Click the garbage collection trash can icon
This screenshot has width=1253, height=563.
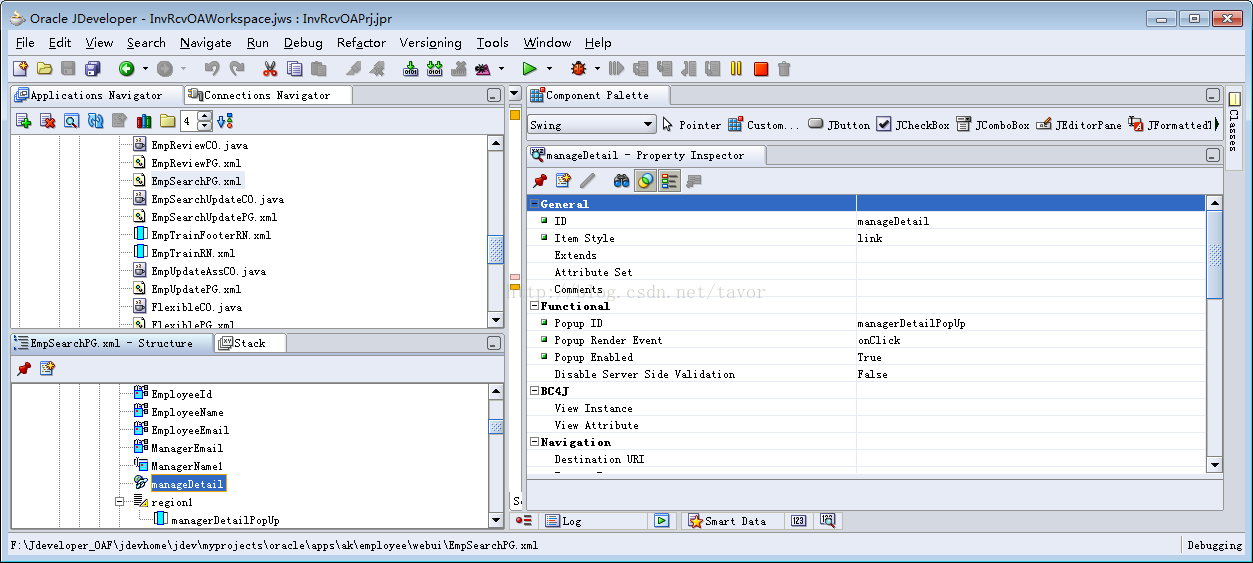tap(784, 69)
